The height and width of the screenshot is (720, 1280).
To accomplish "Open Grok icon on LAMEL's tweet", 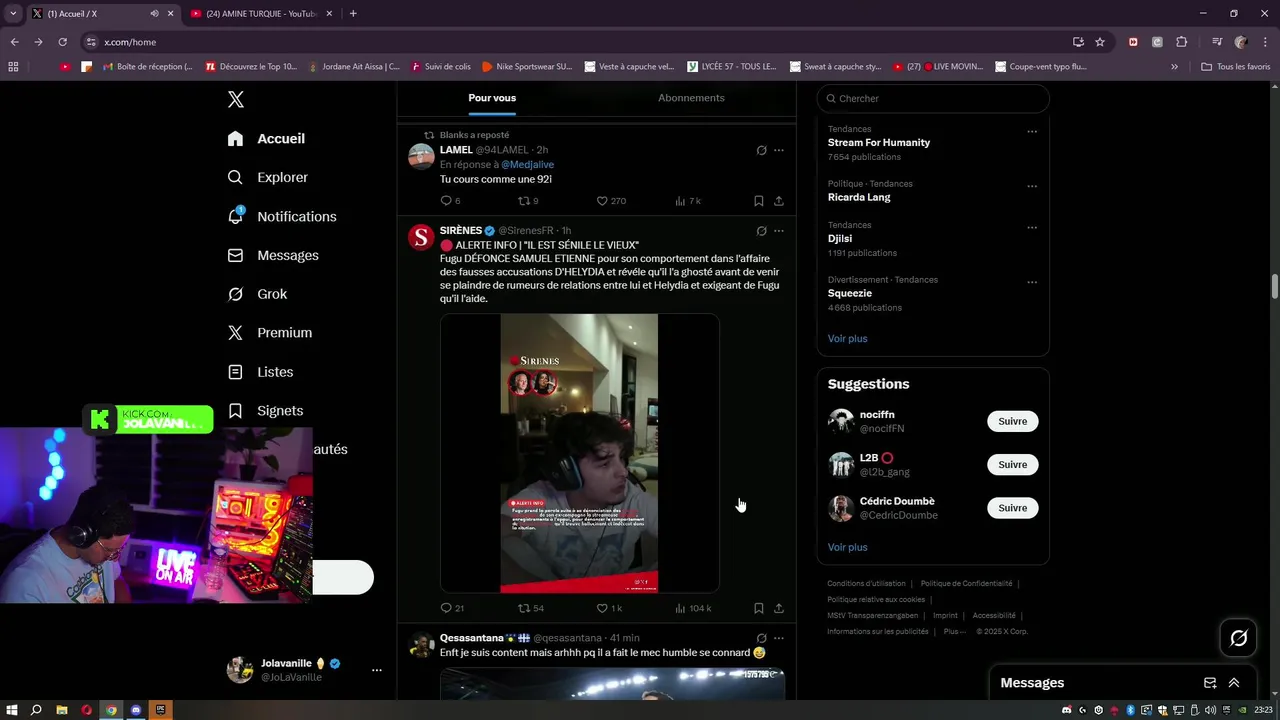I will 761,150.
